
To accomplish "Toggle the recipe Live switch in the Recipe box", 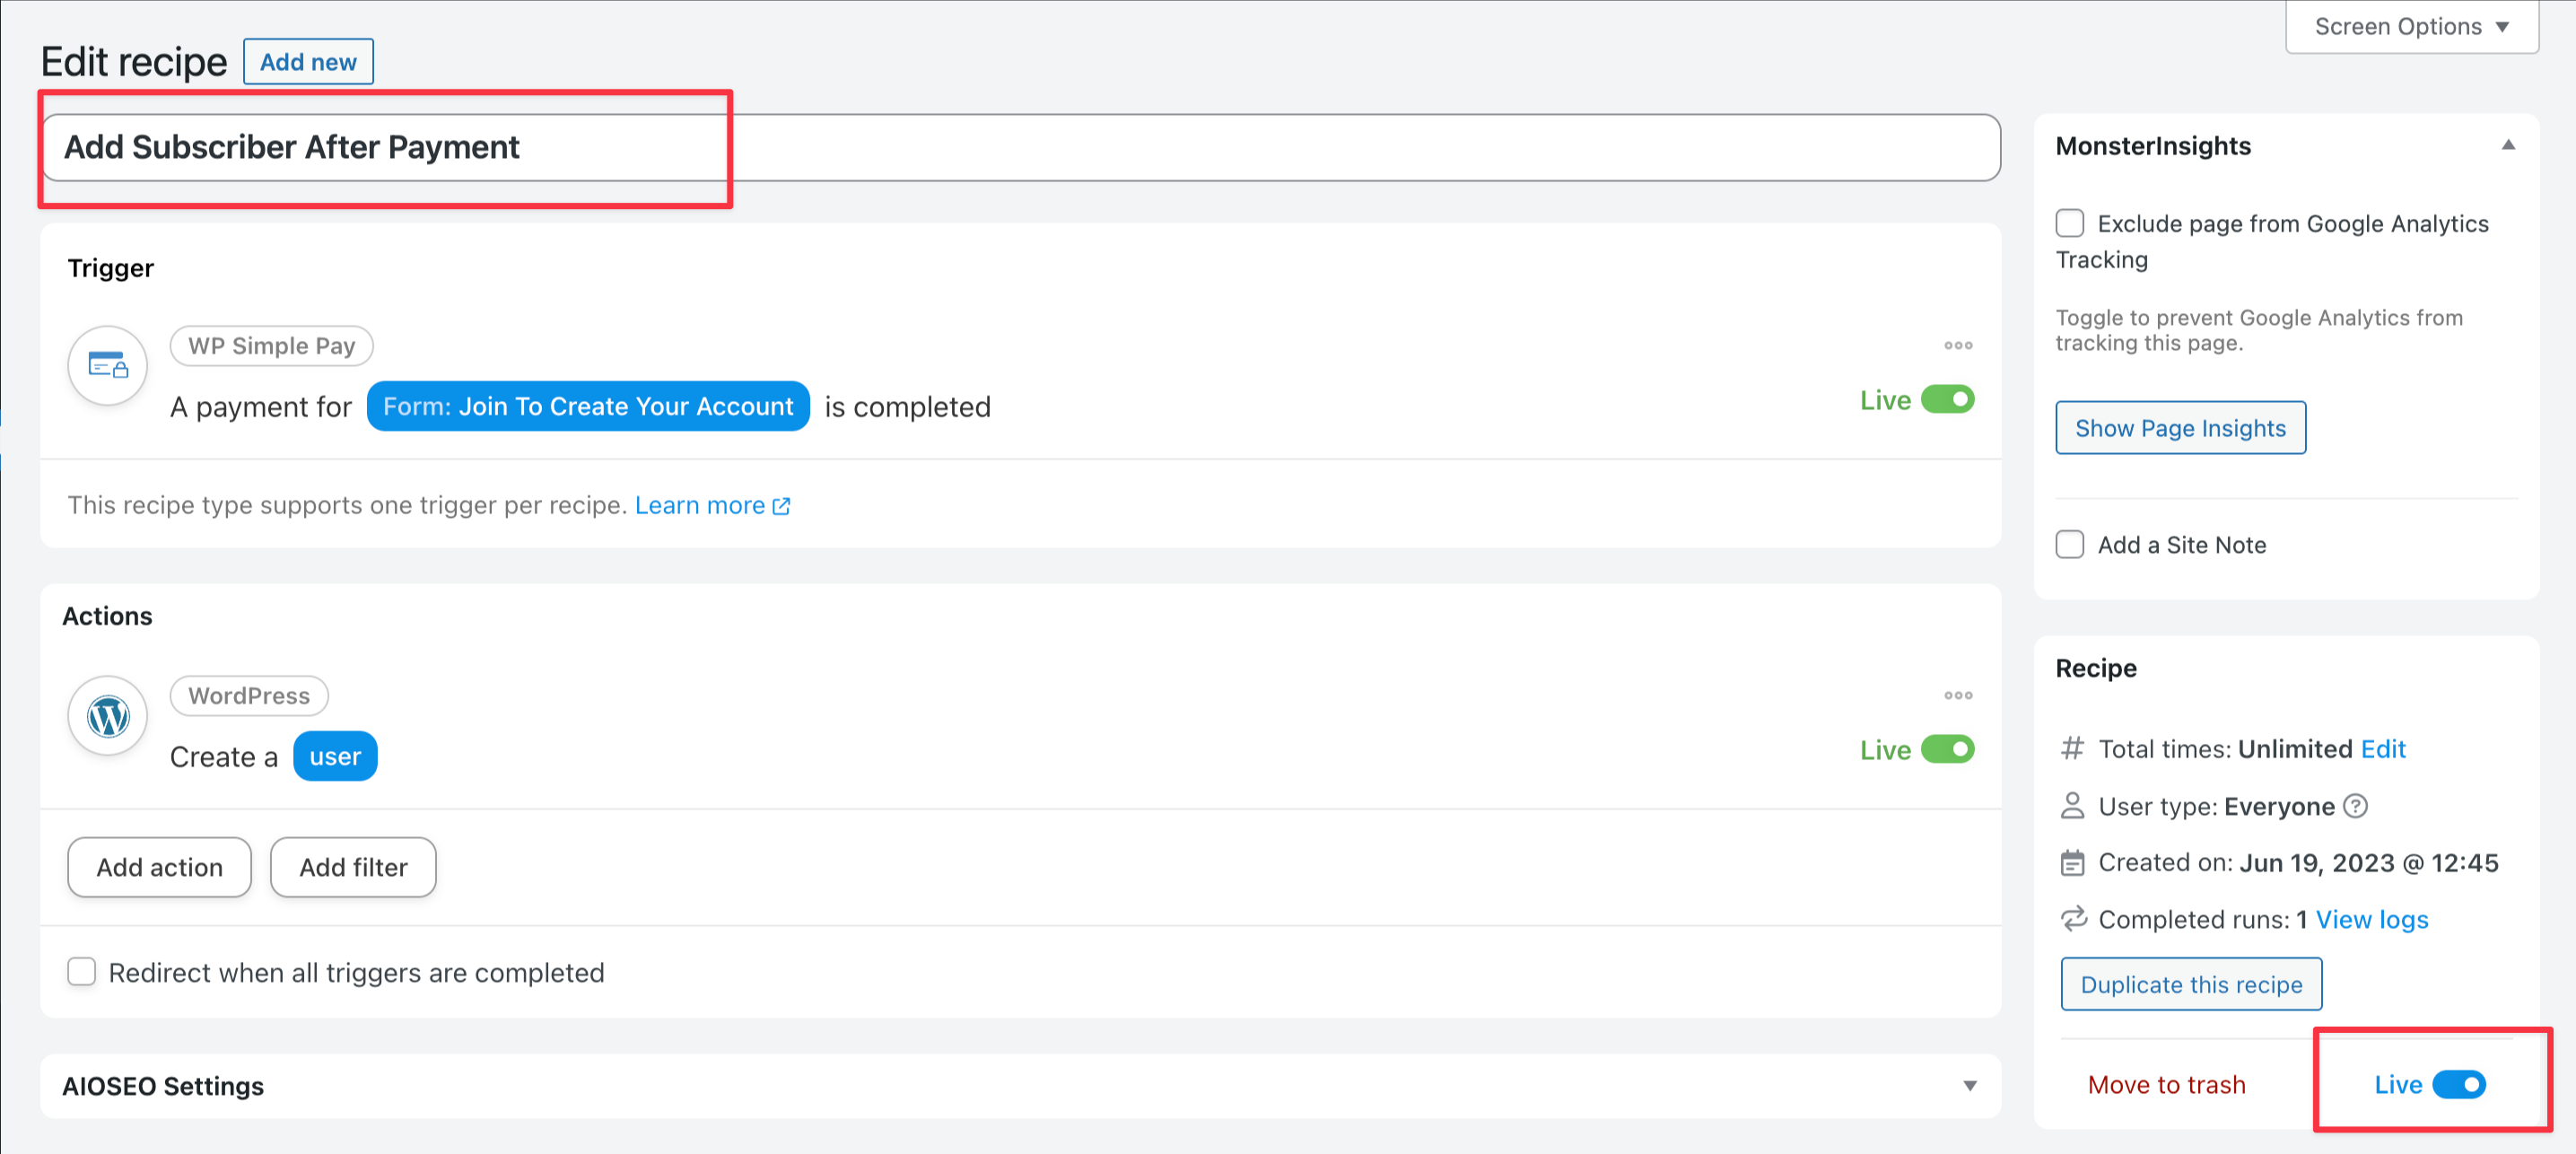I will click(x=2459, y=1084).
